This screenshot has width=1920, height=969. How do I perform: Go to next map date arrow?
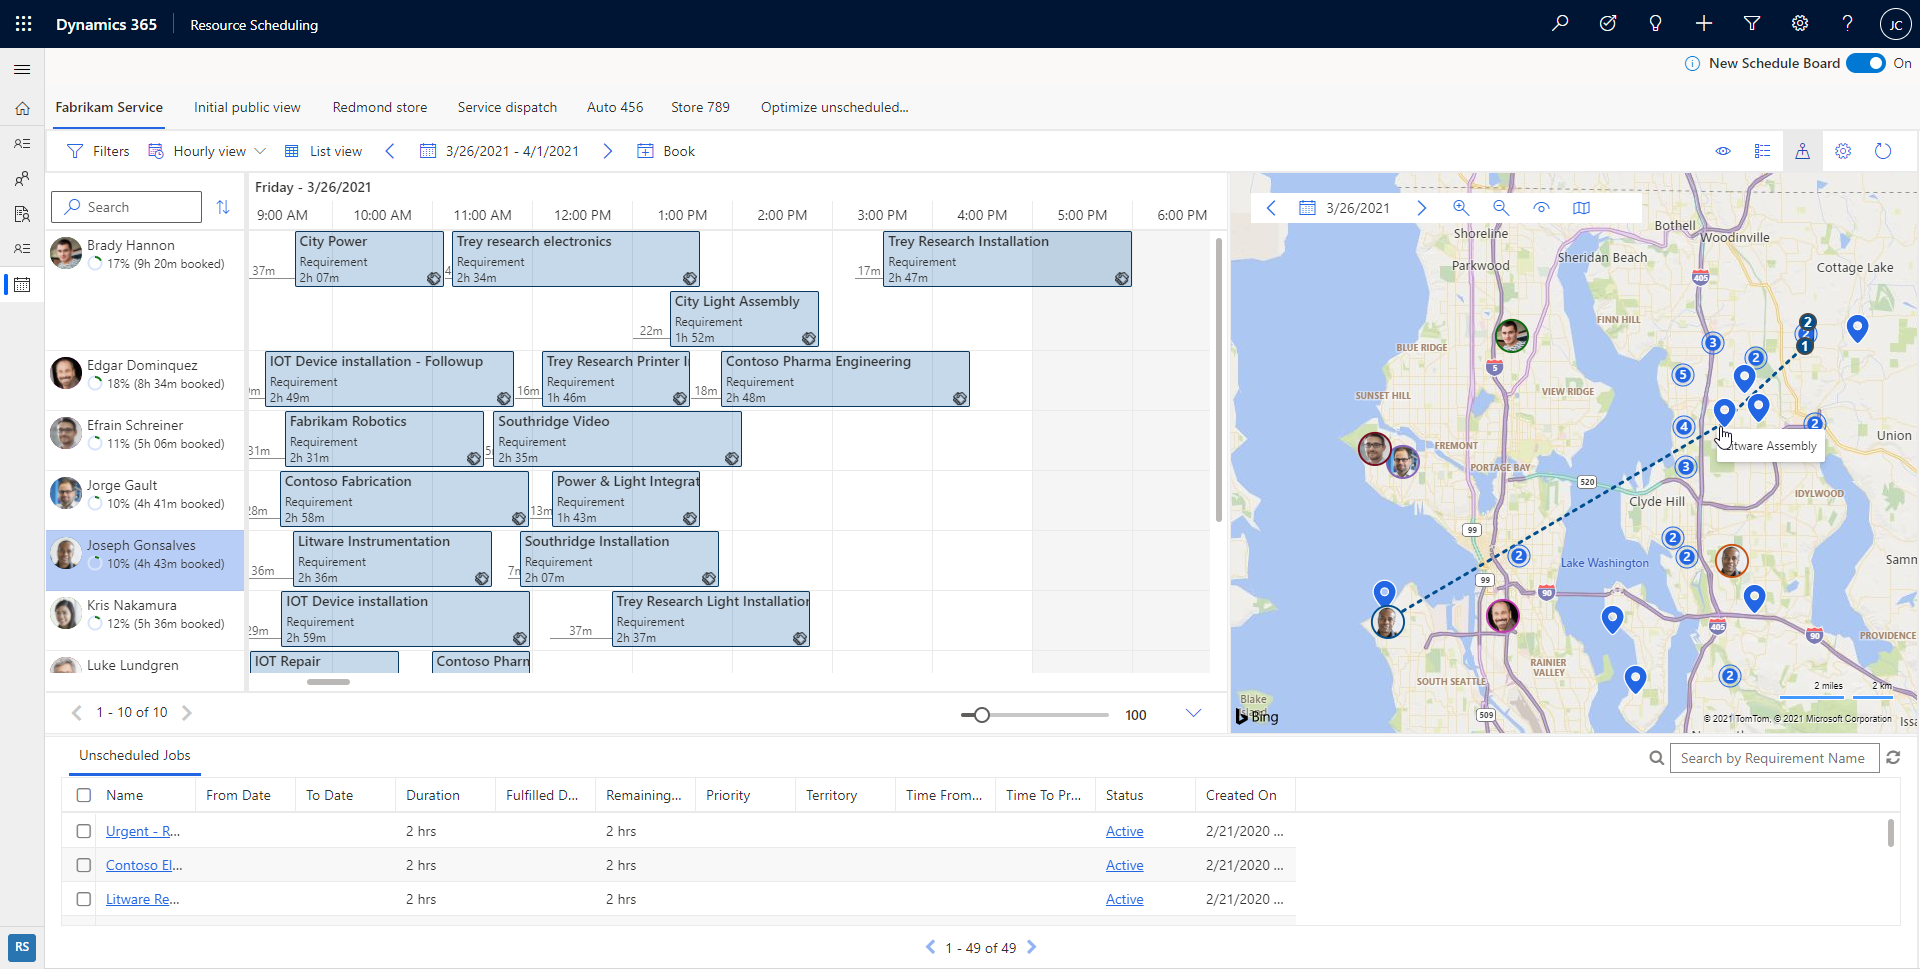tap(1421, 208)
